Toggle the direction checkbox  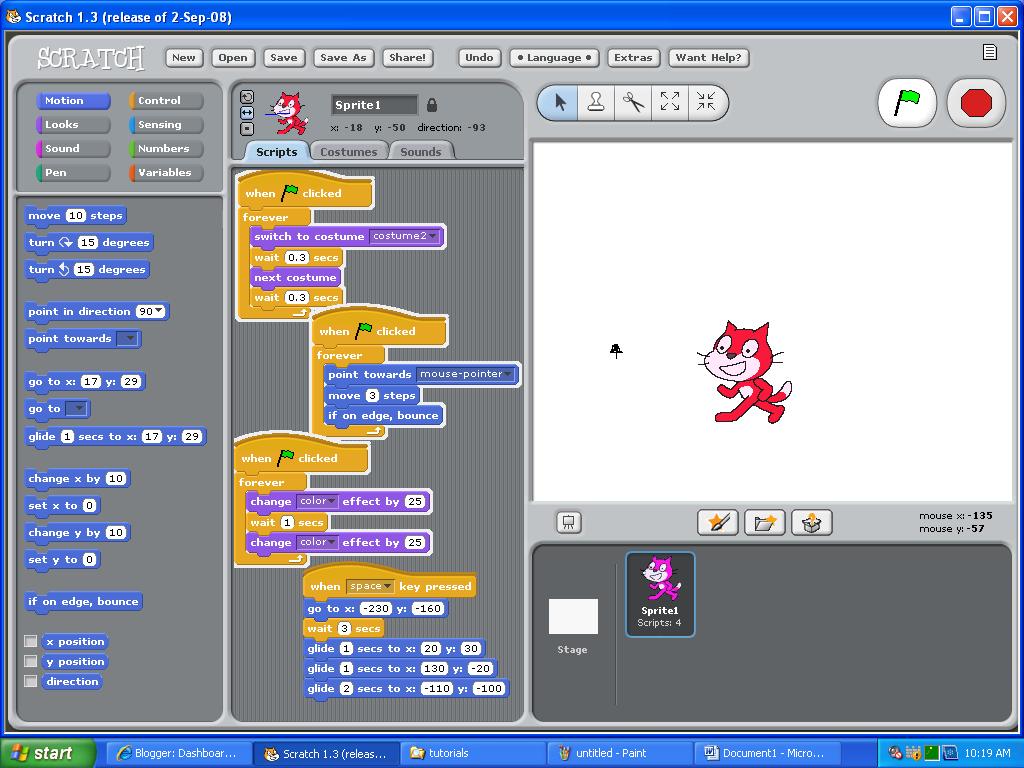point(31,681)
